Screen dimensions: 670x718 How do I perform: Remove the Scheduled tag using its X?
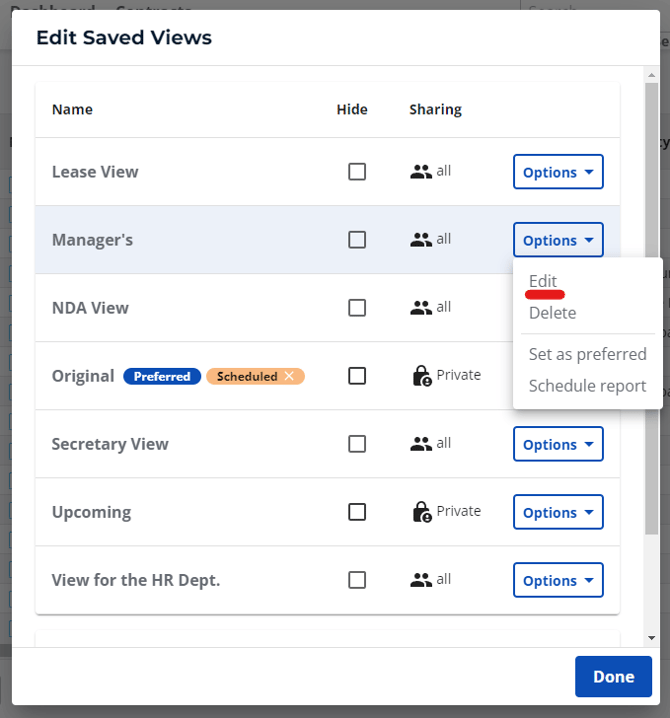point(290,376)
